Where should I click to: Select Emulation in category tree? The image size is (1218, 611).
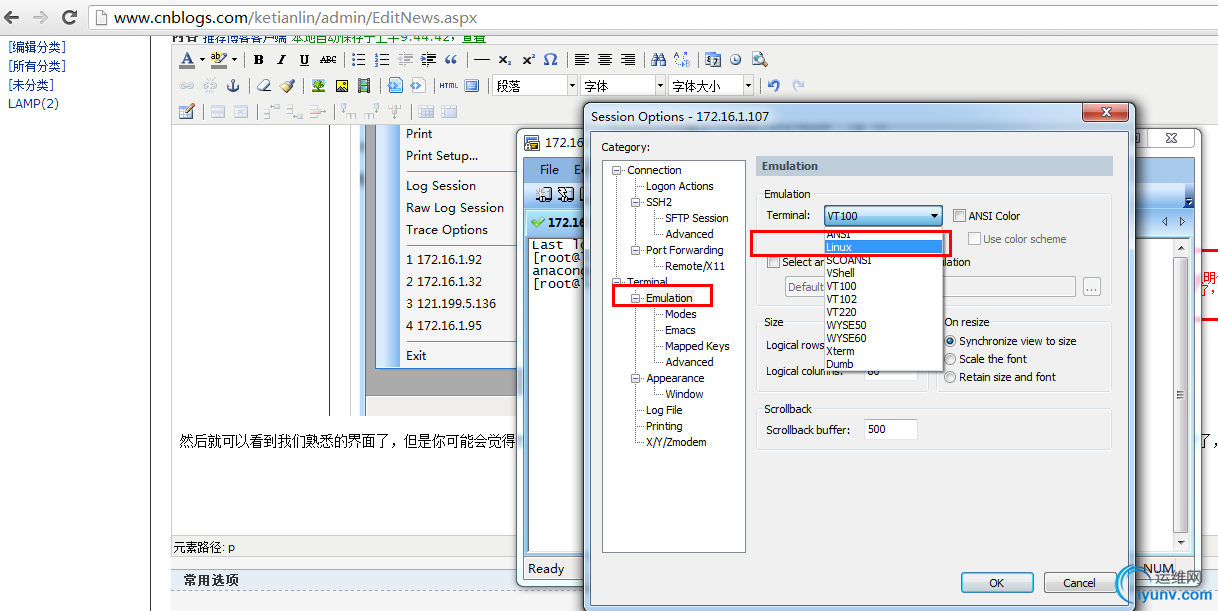click(669, 298)
